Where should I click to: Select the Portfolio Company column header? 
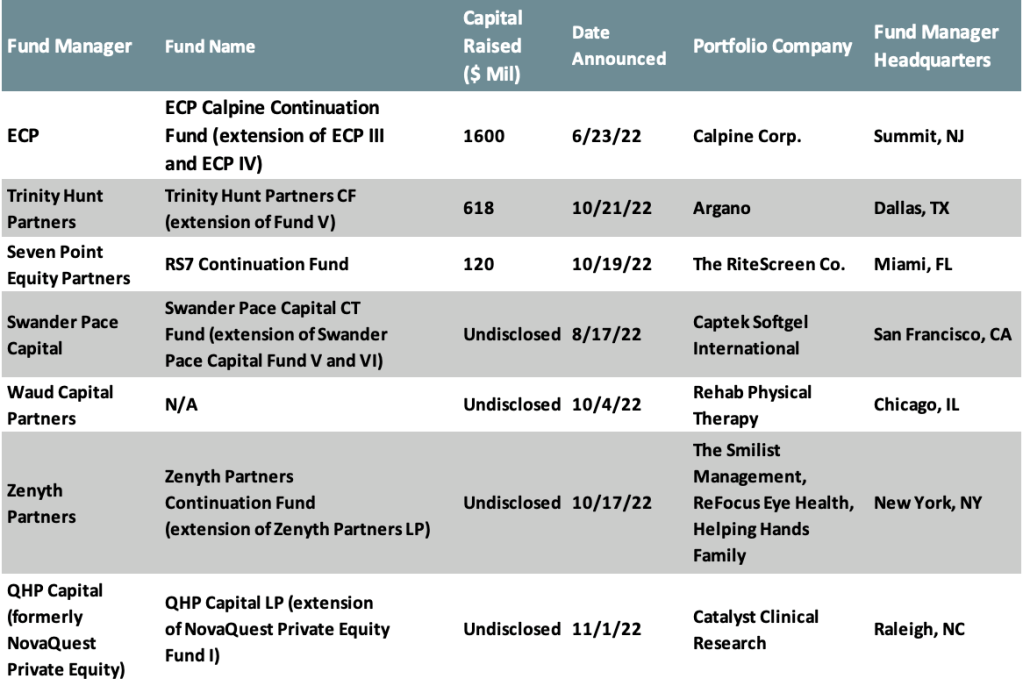pyautogui.click(x=772, y=46)
